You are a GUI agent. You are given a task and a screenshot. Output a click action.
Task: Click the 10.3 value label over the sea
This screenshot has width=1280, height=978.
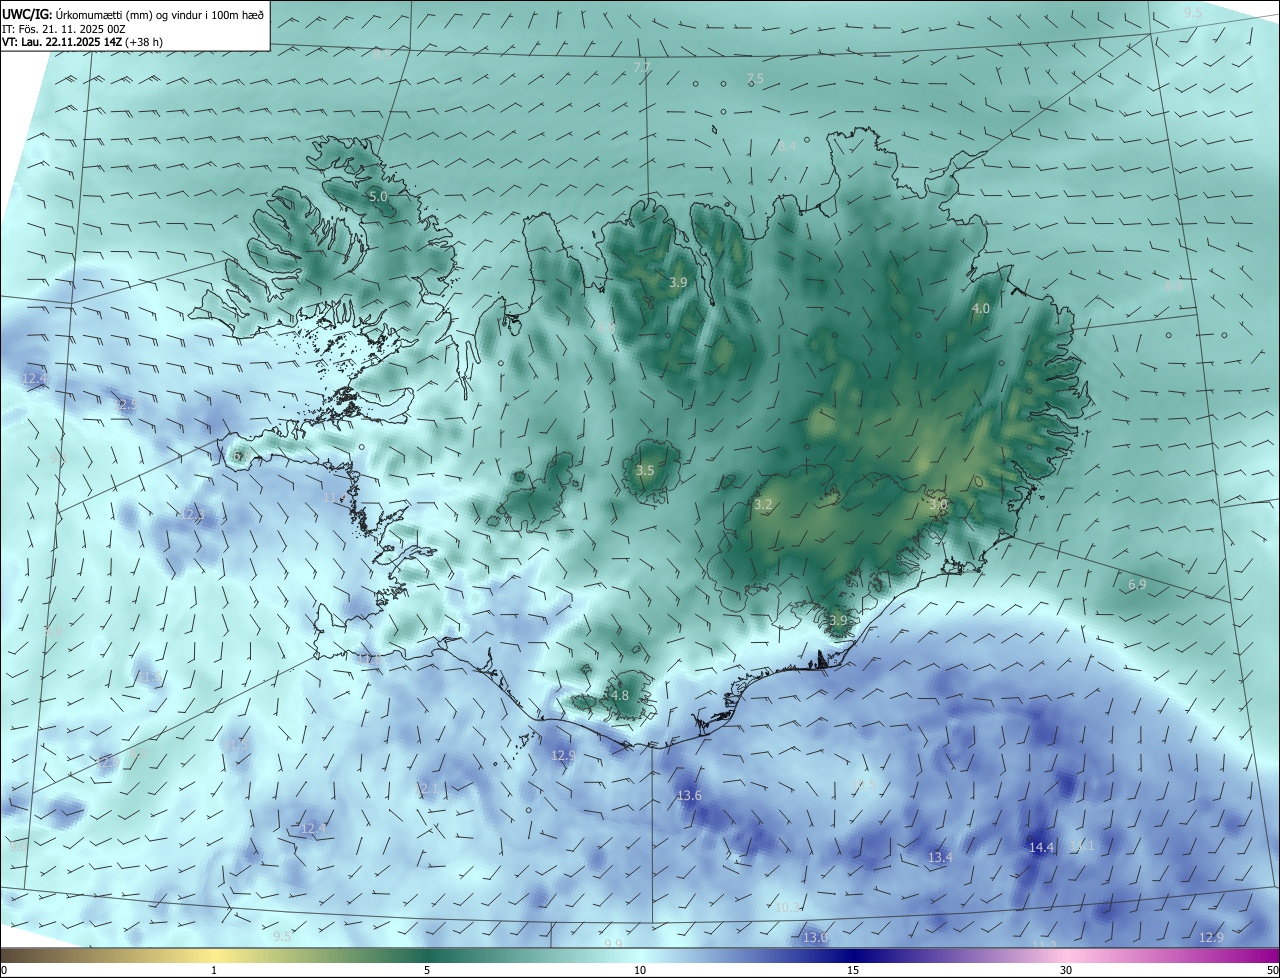(789, 907)
